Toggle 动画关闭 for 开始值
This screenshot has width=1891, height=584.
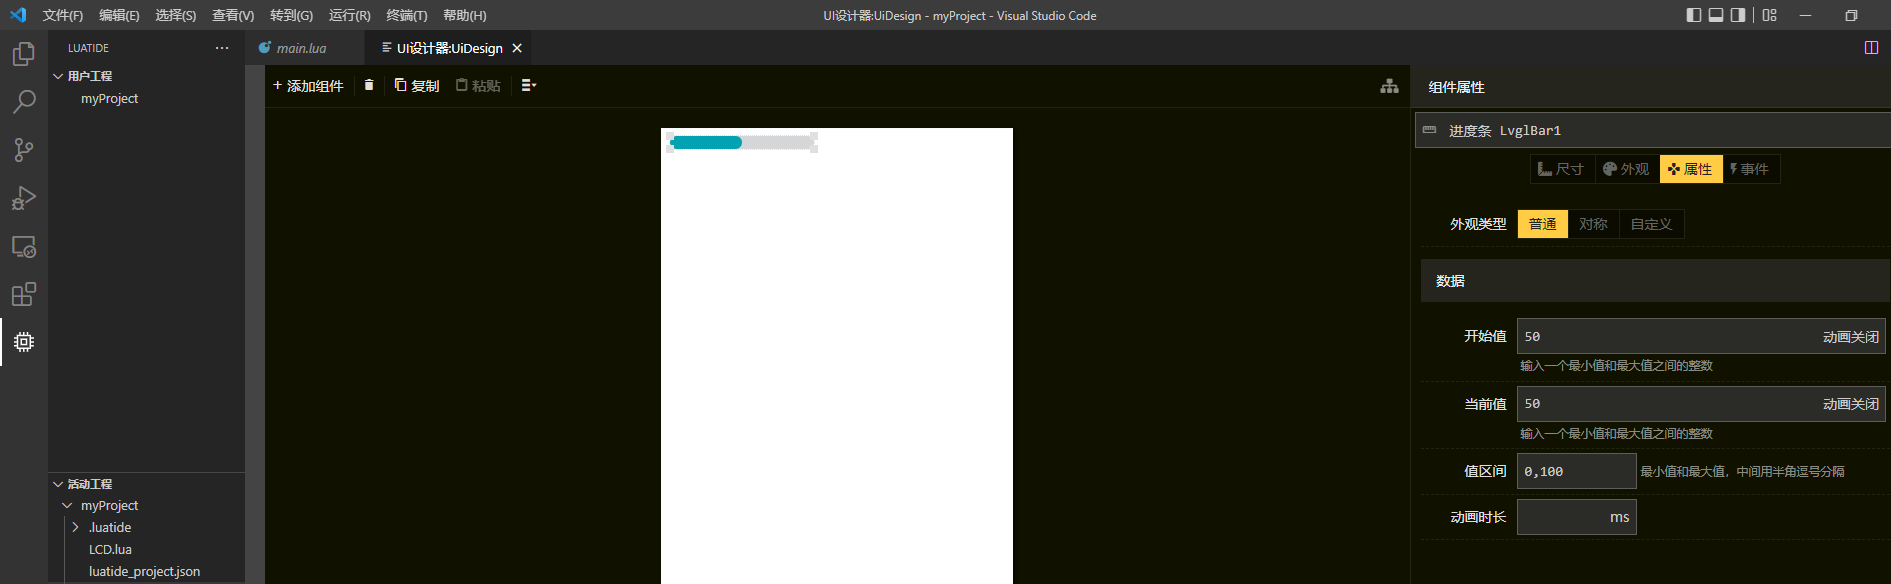[x=1850, y=337]
